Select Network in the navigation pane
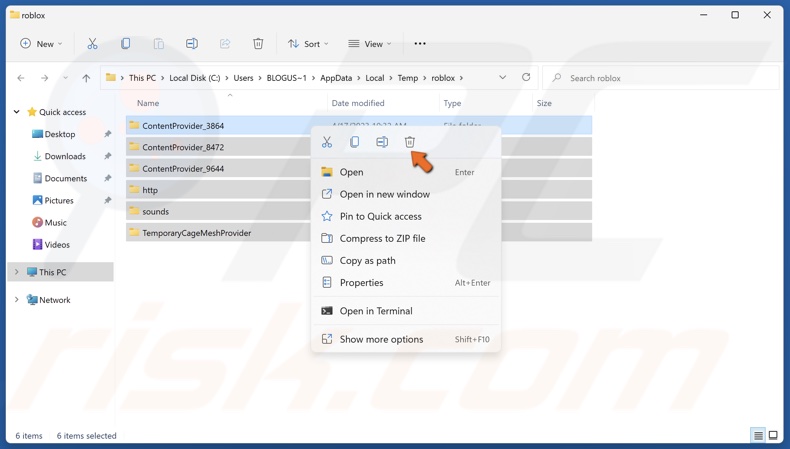This screenshot has width=790, height=449. coord(54,300)
